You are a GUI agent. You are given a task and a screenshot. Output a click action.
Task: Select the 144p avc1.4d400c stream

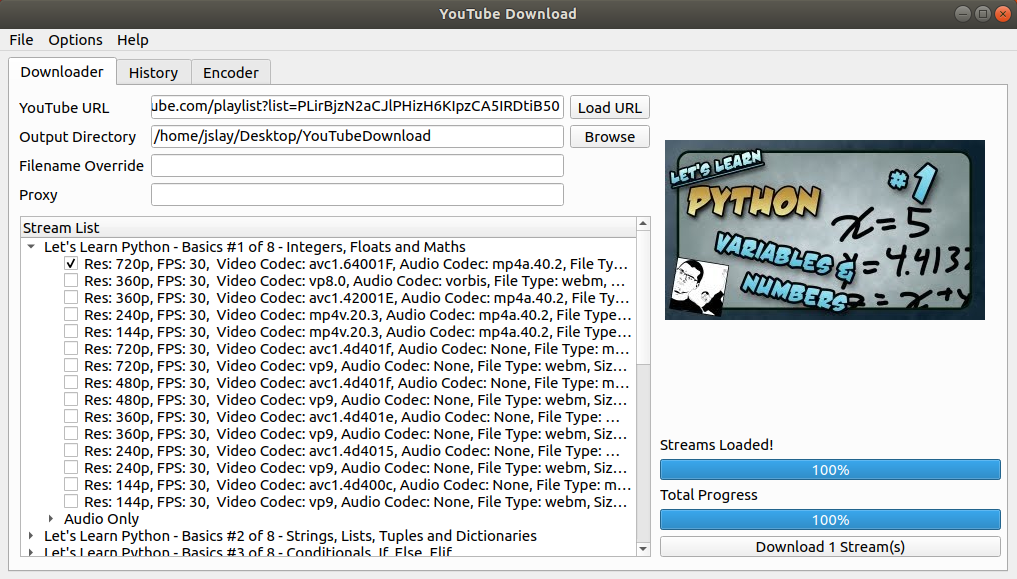[70, 485]
